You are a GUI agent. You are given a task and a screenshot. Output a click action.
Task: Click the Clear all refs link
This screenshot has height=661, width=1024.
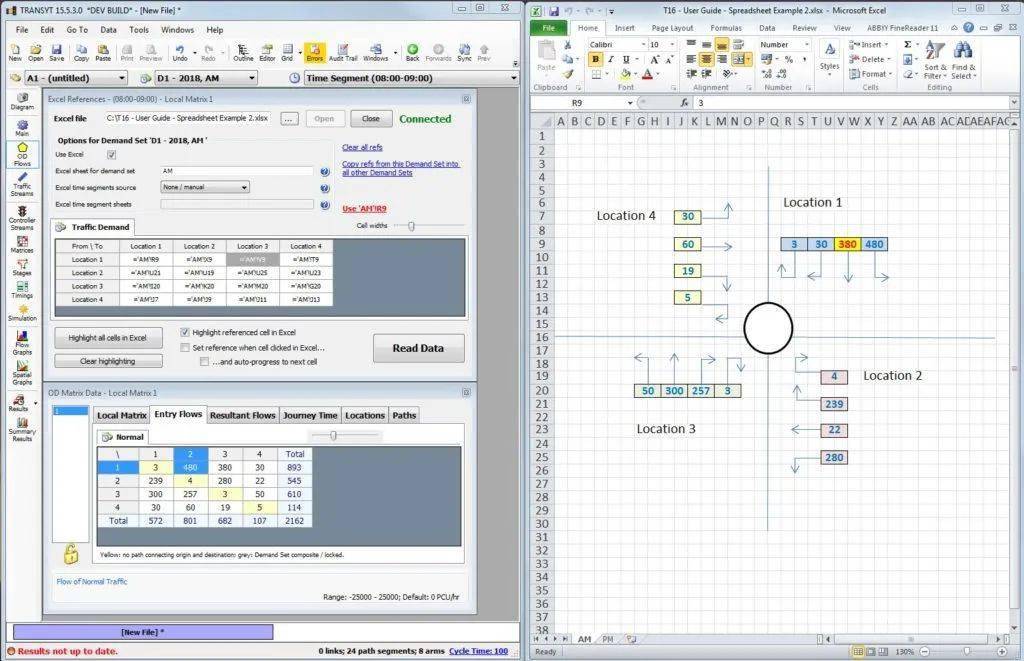pos(362,147)
